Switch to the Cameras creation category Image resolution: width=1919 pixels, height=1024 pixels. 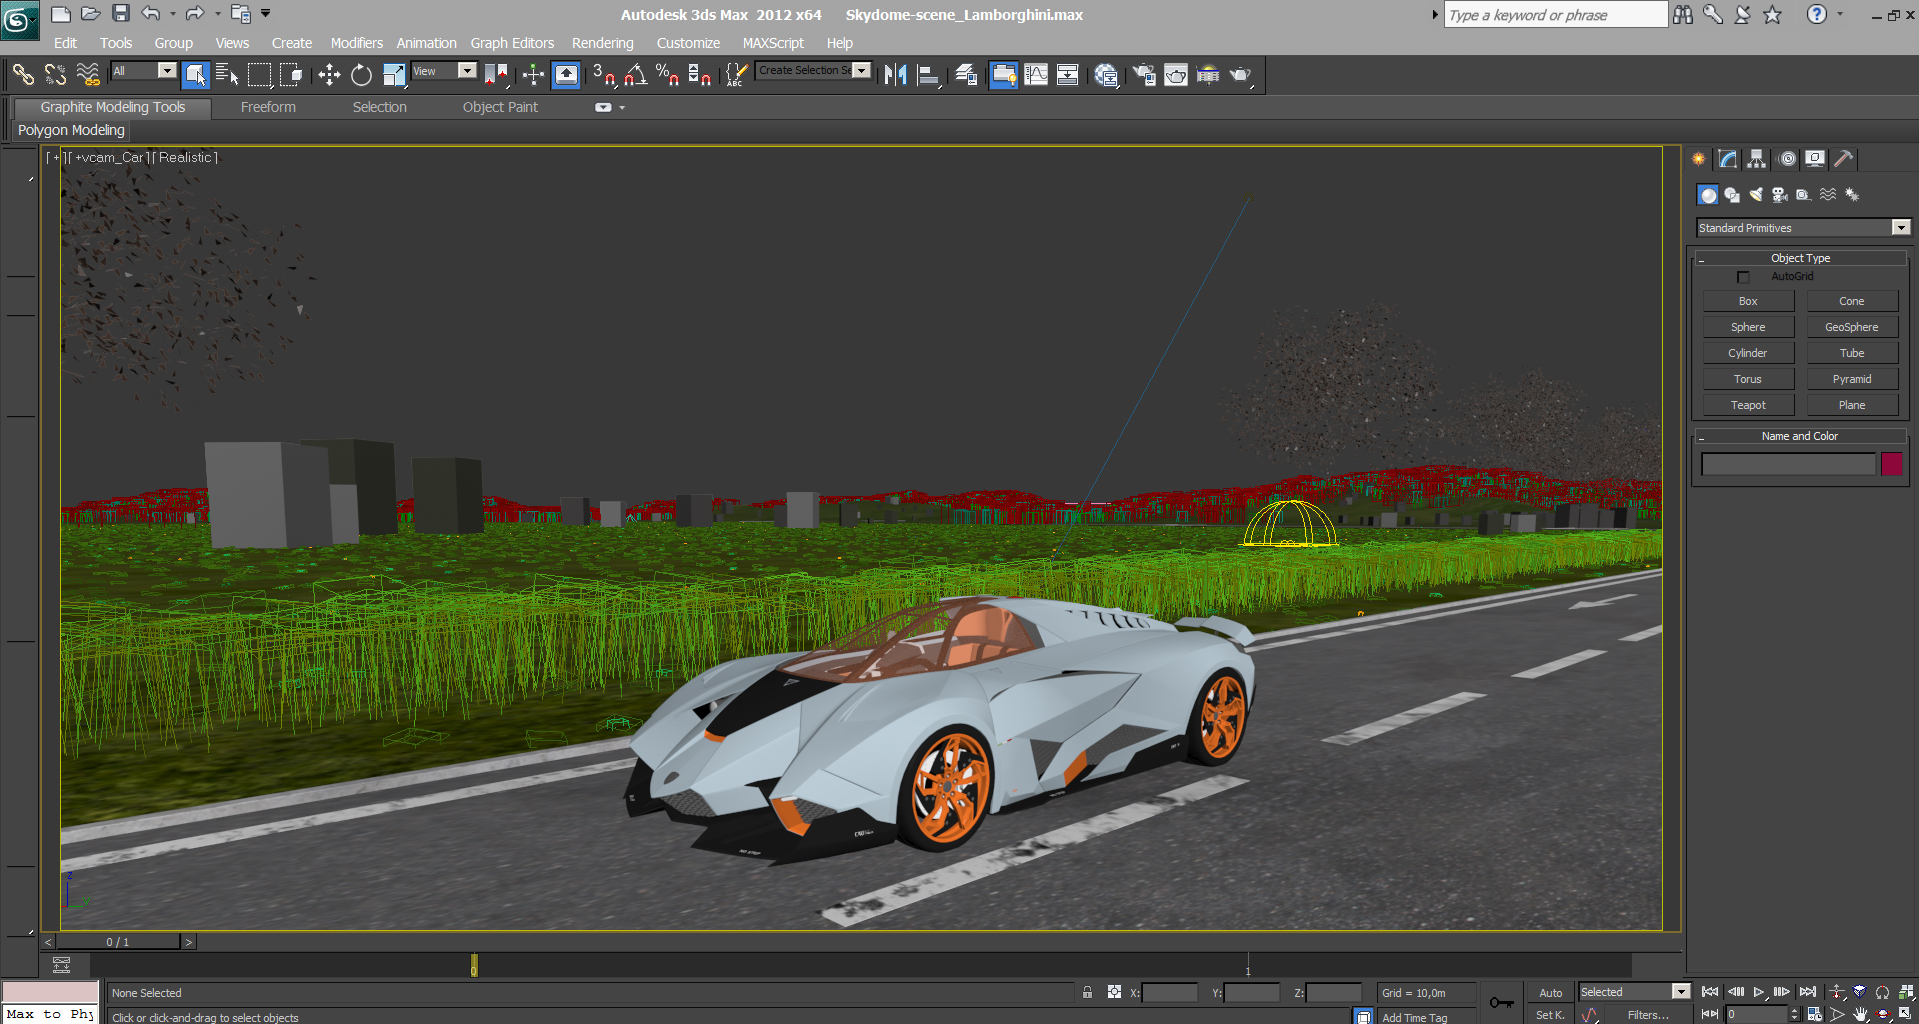[1779, 194]
